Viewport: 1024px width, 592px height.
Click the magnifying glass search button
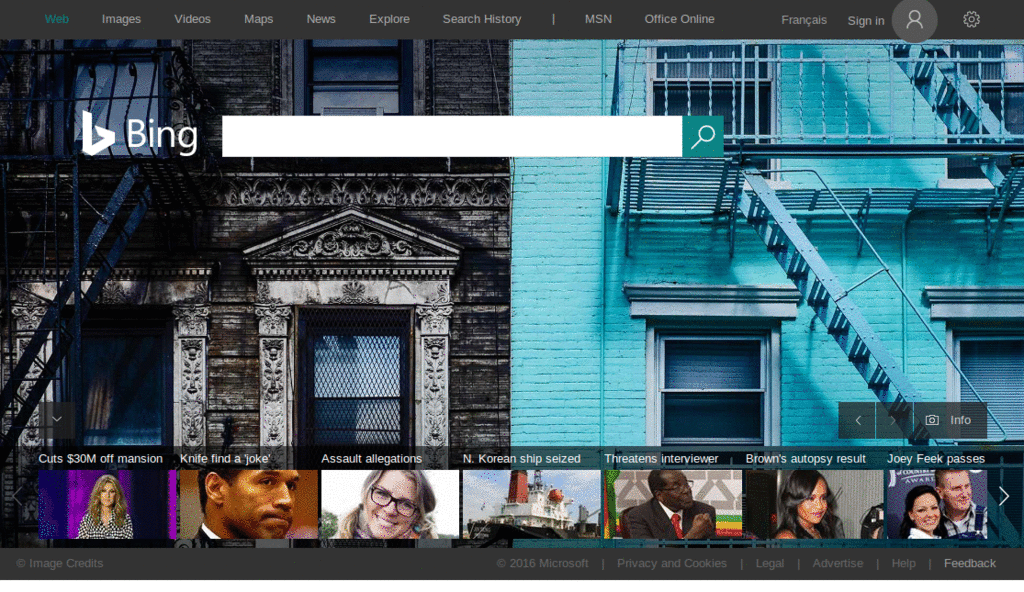[703, 136]
